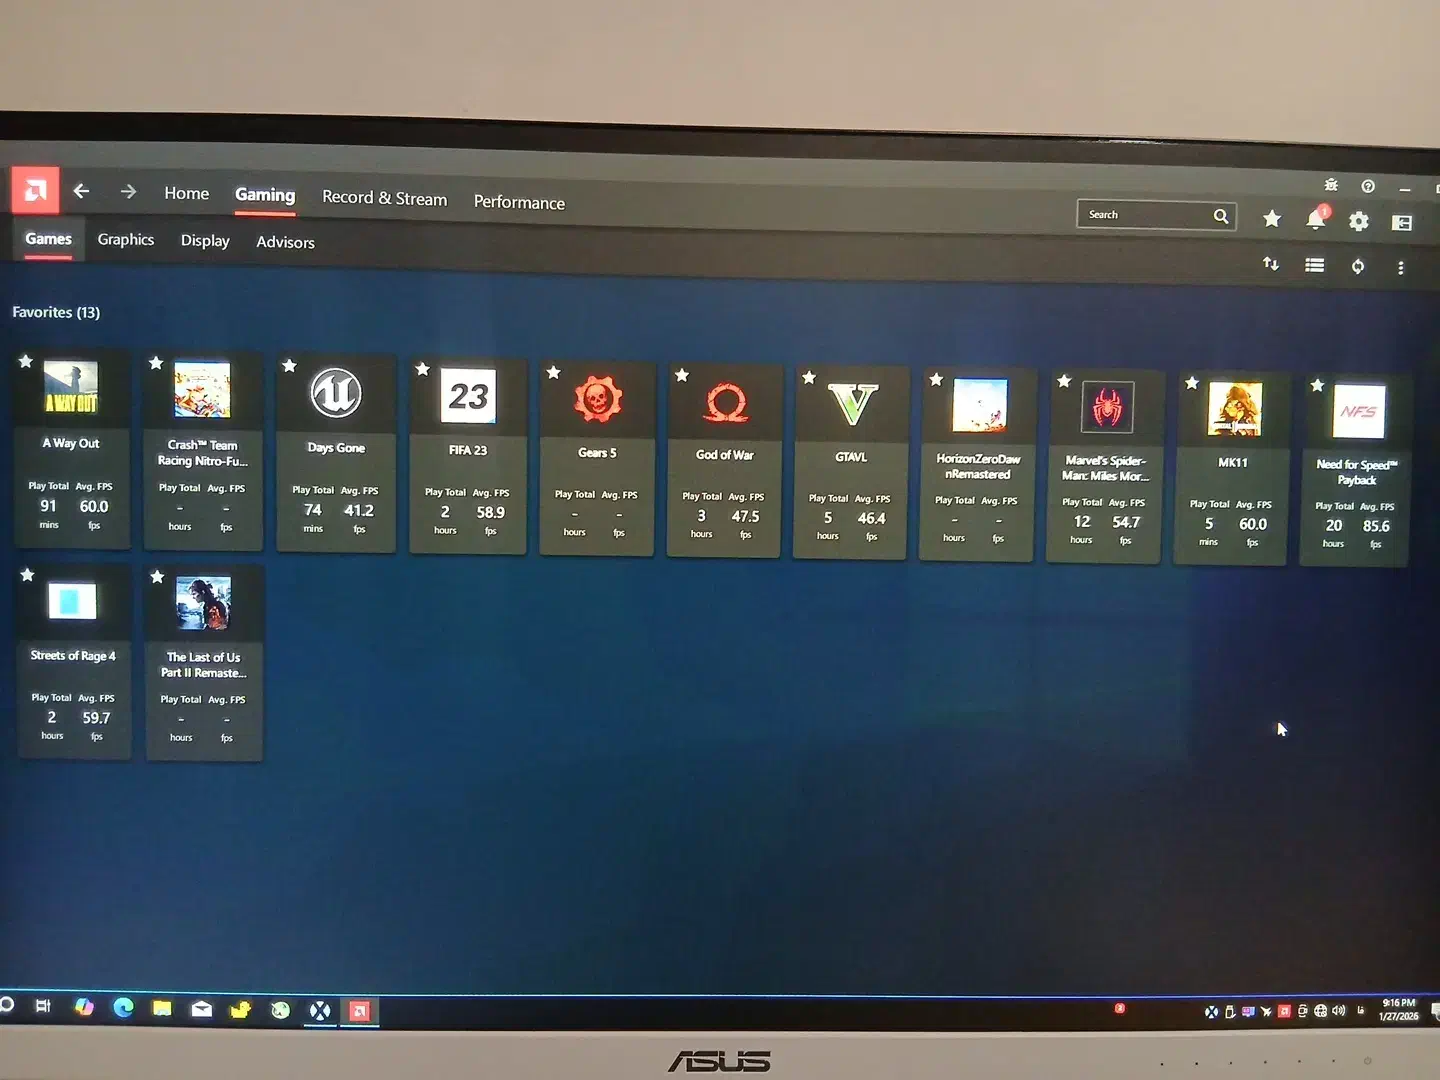Open the taskbar clock showing 9:16 PM
This screenshot has width=1440, height=1080.
[x=1398, y=1009]
